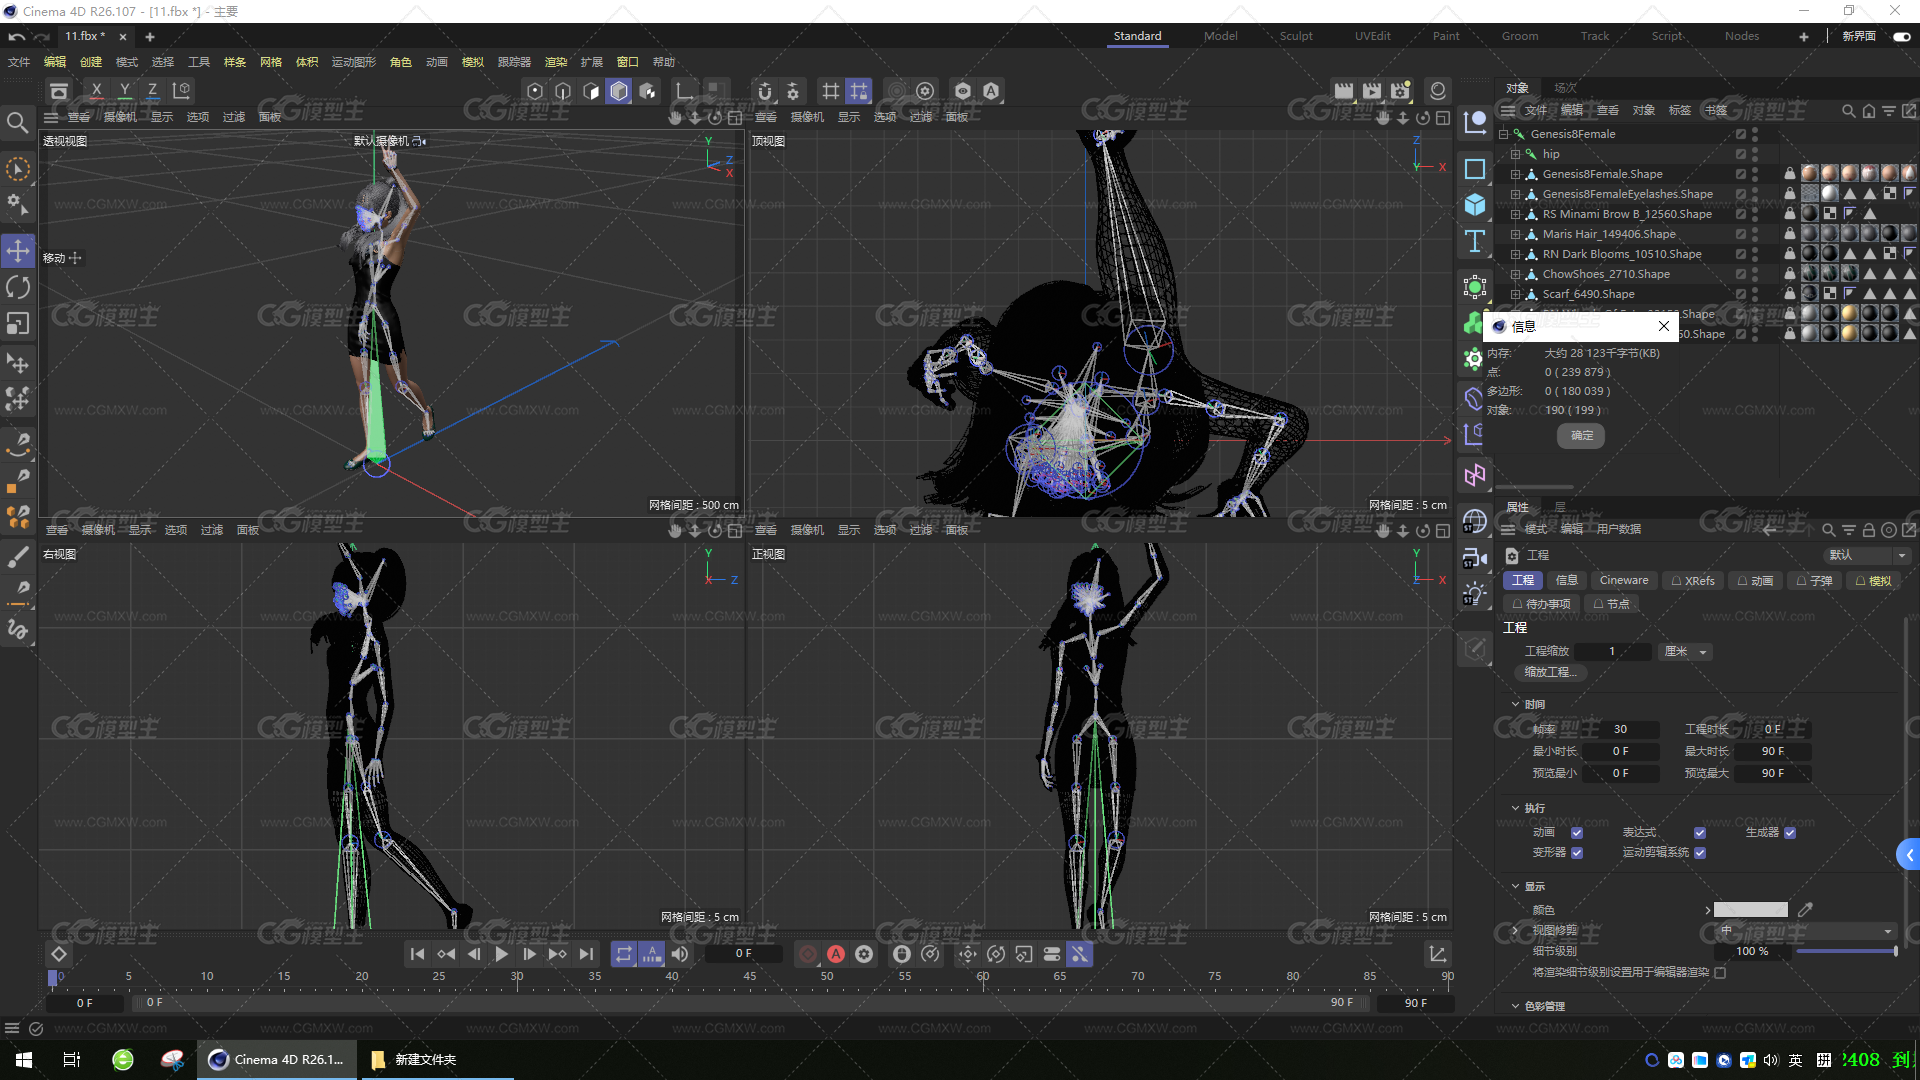Click the floor/sky globe icon in side palette
The height and width of the screenshot is (1080, 1920).
[x=1475, y=521]
